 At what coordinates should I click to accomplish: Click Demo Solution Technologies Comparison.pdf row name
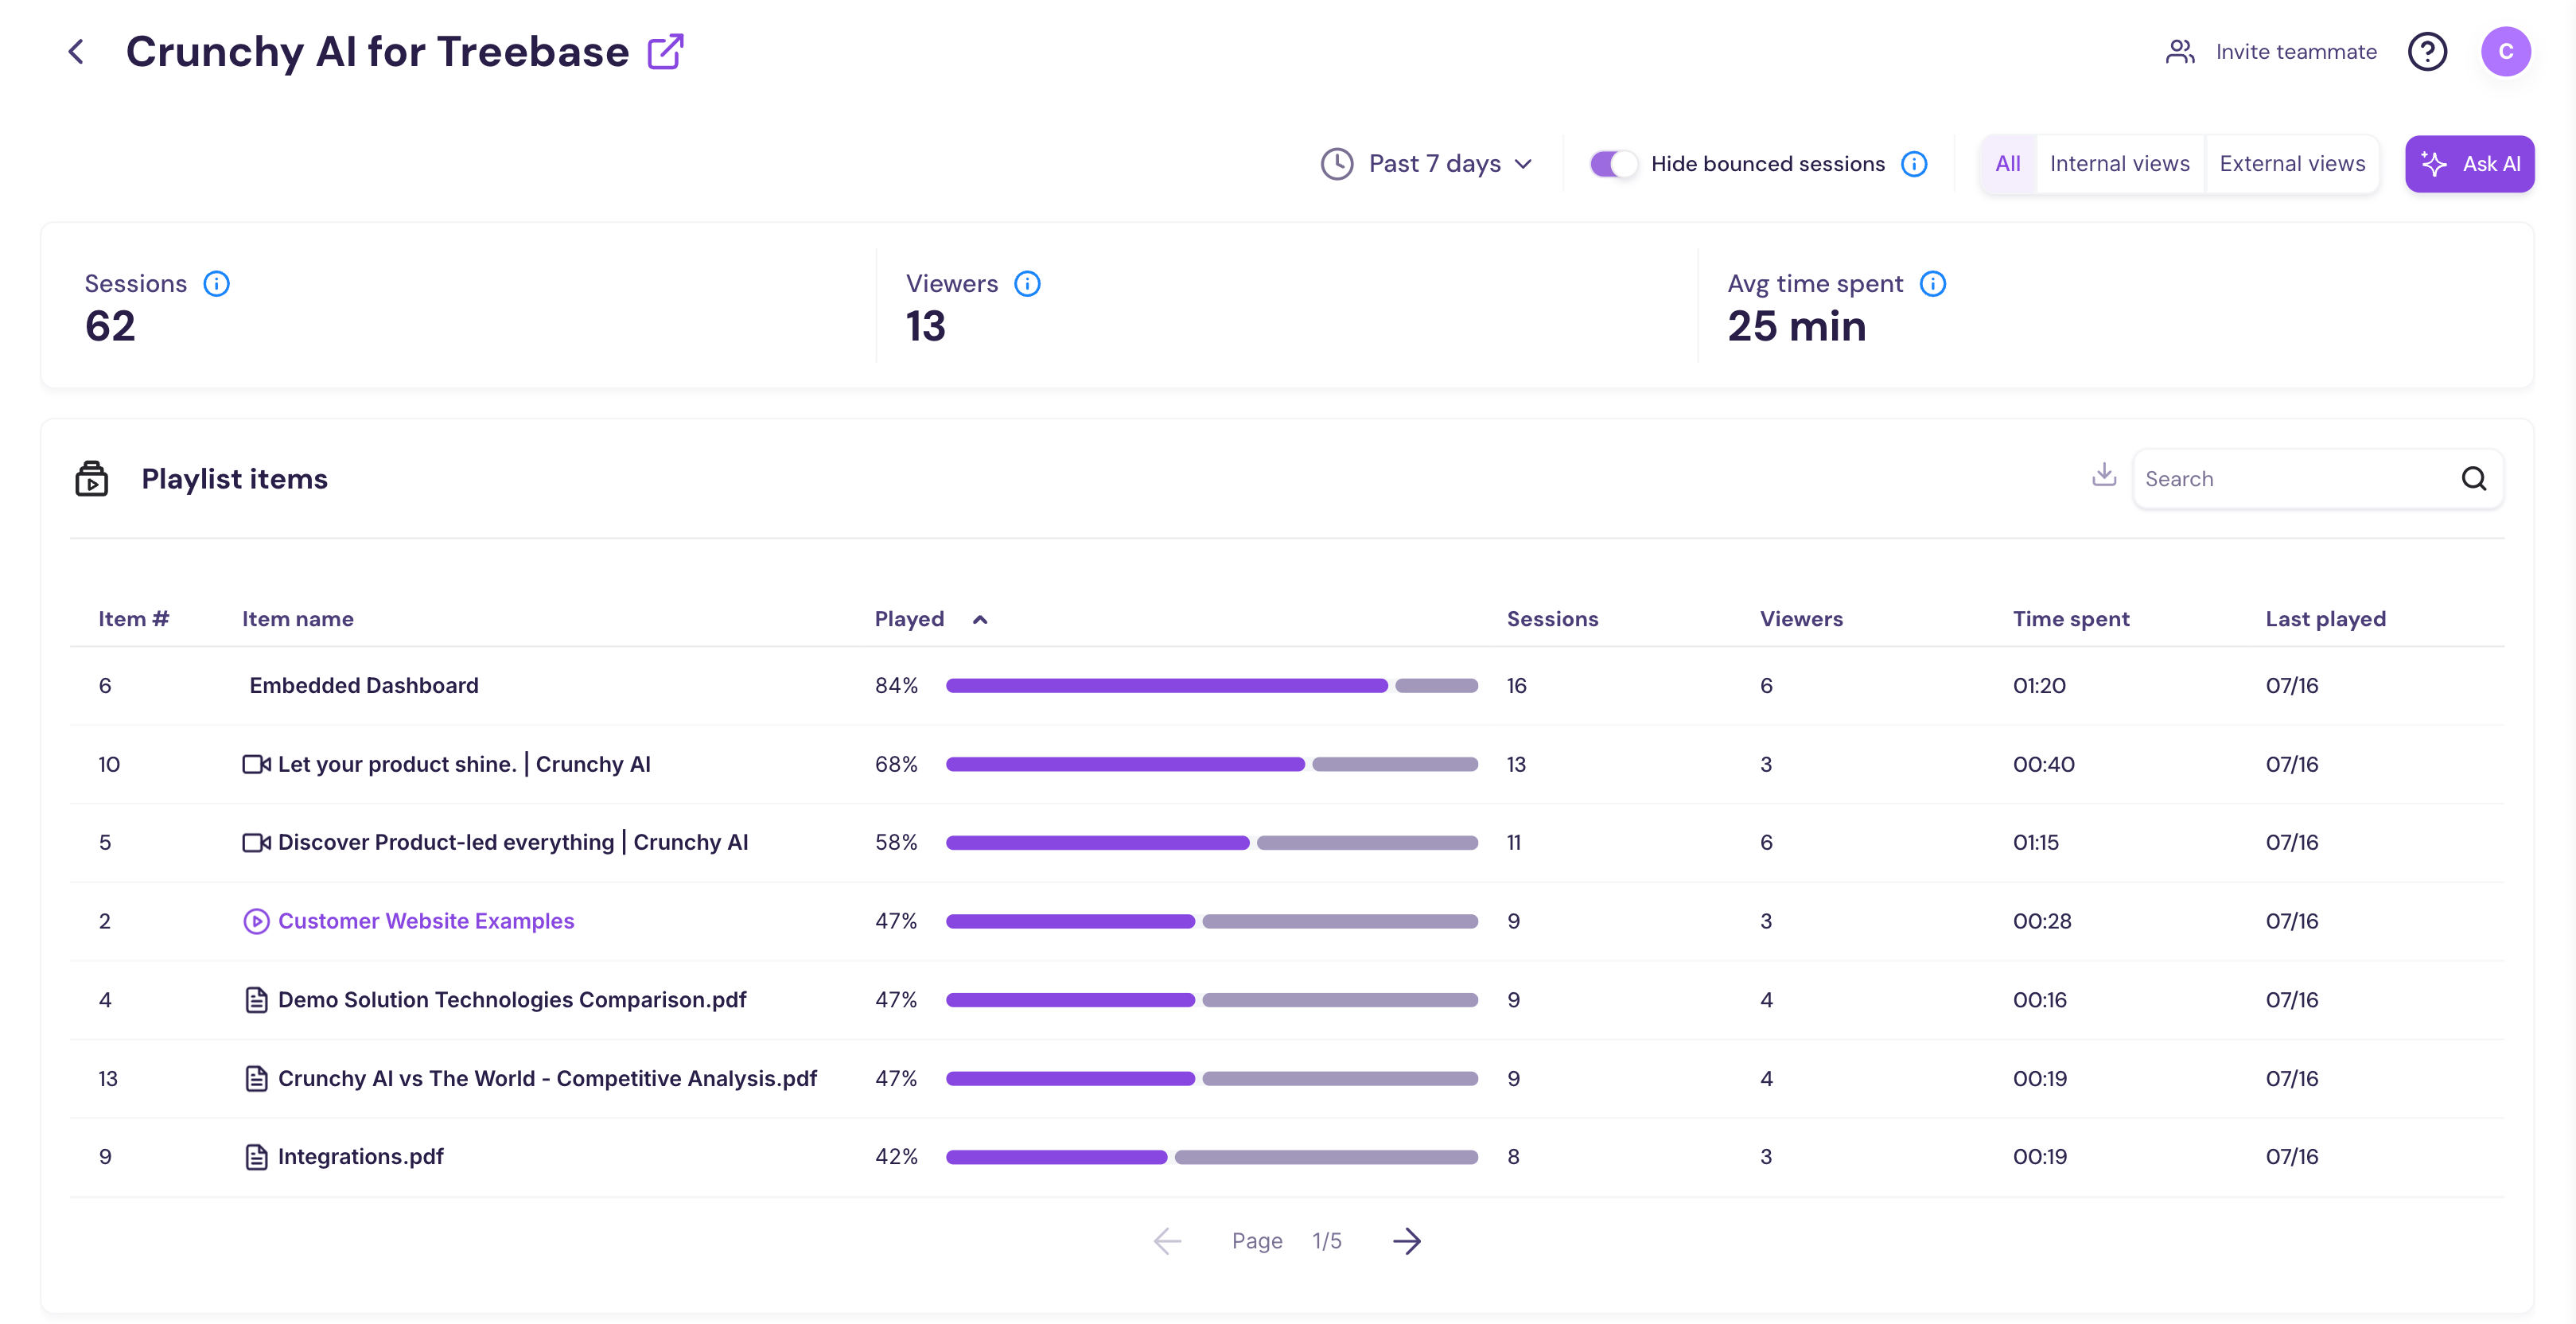point(512,1000)
